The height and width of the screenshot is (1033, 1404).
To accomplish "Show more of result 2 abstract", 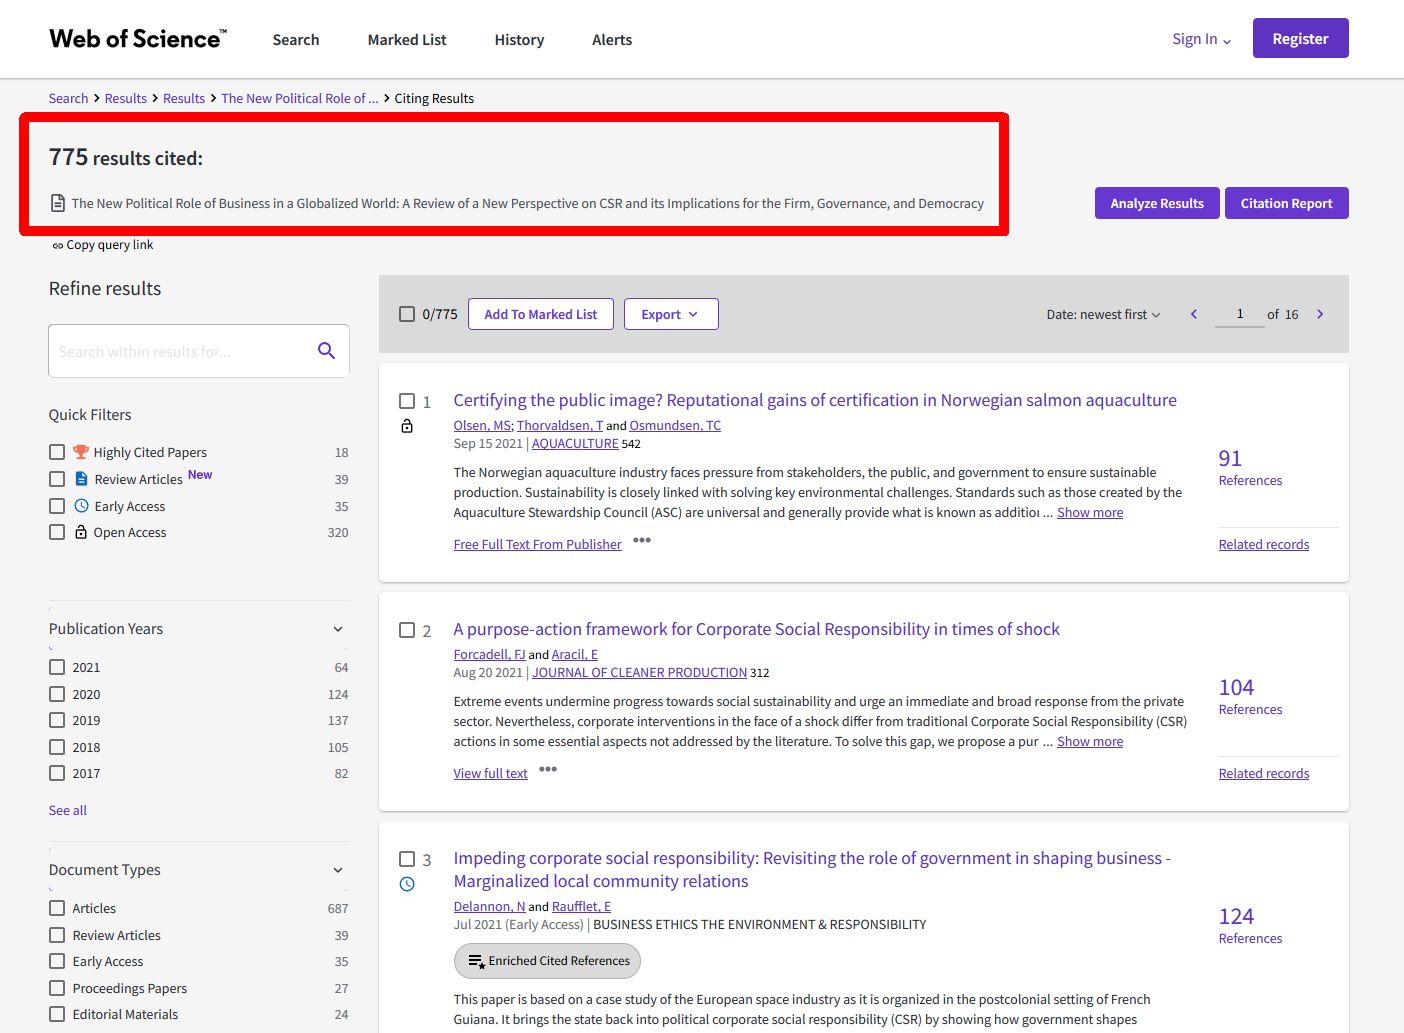I will (x=1090, y=741).
